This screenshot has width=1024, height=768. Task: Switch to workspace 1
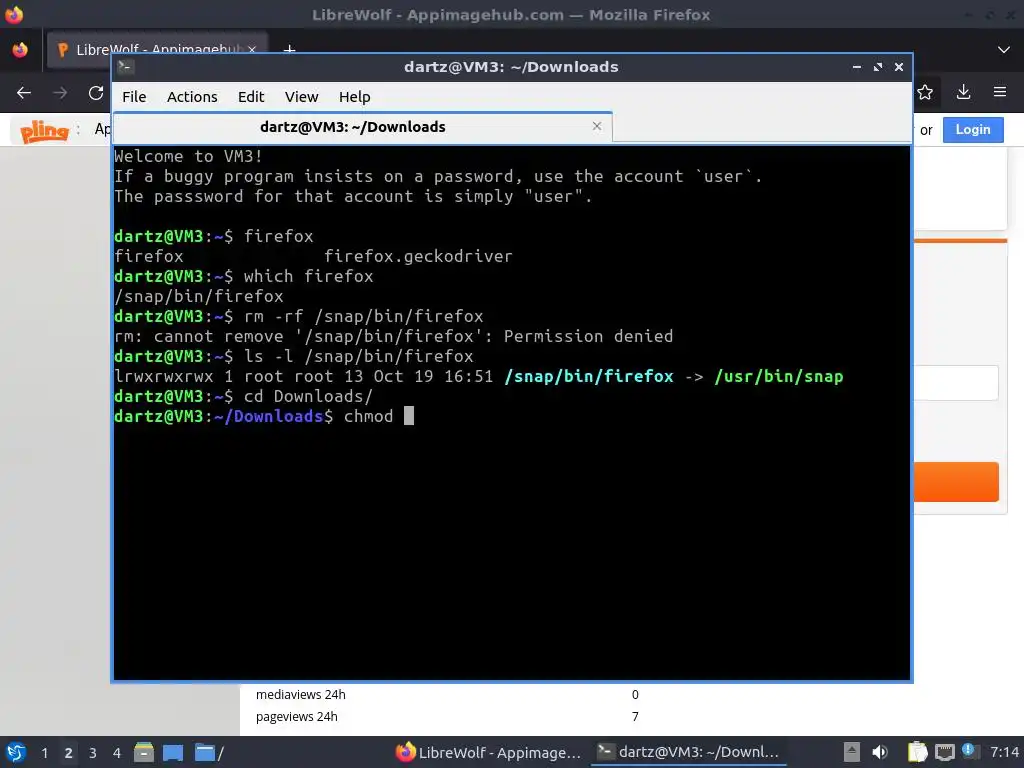coord(44,753)
